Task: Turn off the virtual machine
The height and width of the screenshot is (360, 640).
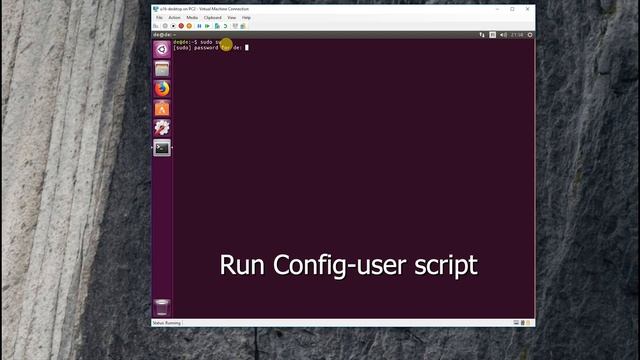Action: 173,26
